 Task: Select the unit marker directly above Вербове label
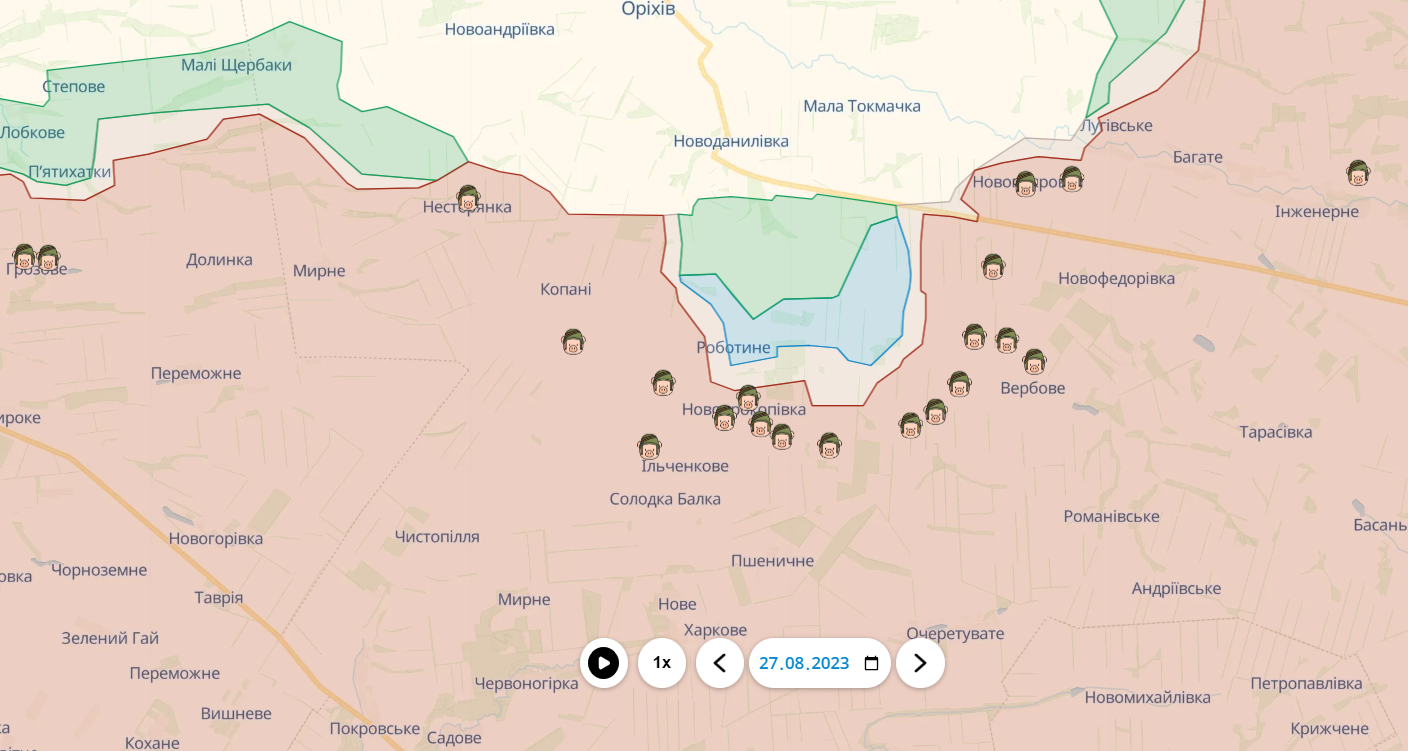tap(1034, 361)
